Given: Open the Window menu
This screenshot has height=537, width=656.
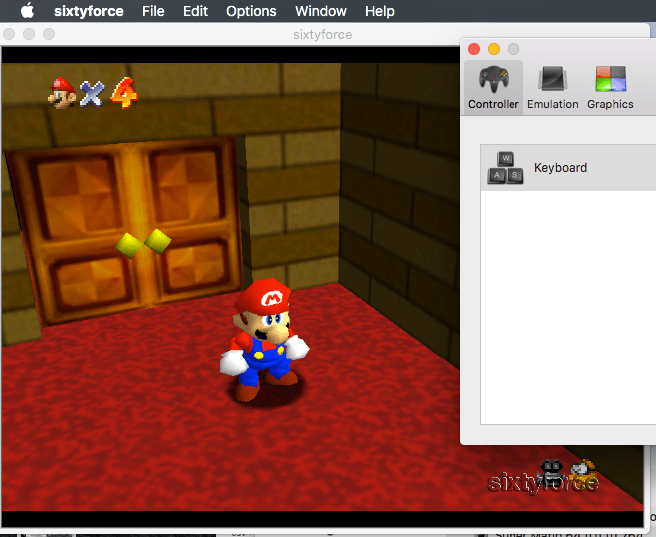Looking at the screenshot, I should (320, 11).
